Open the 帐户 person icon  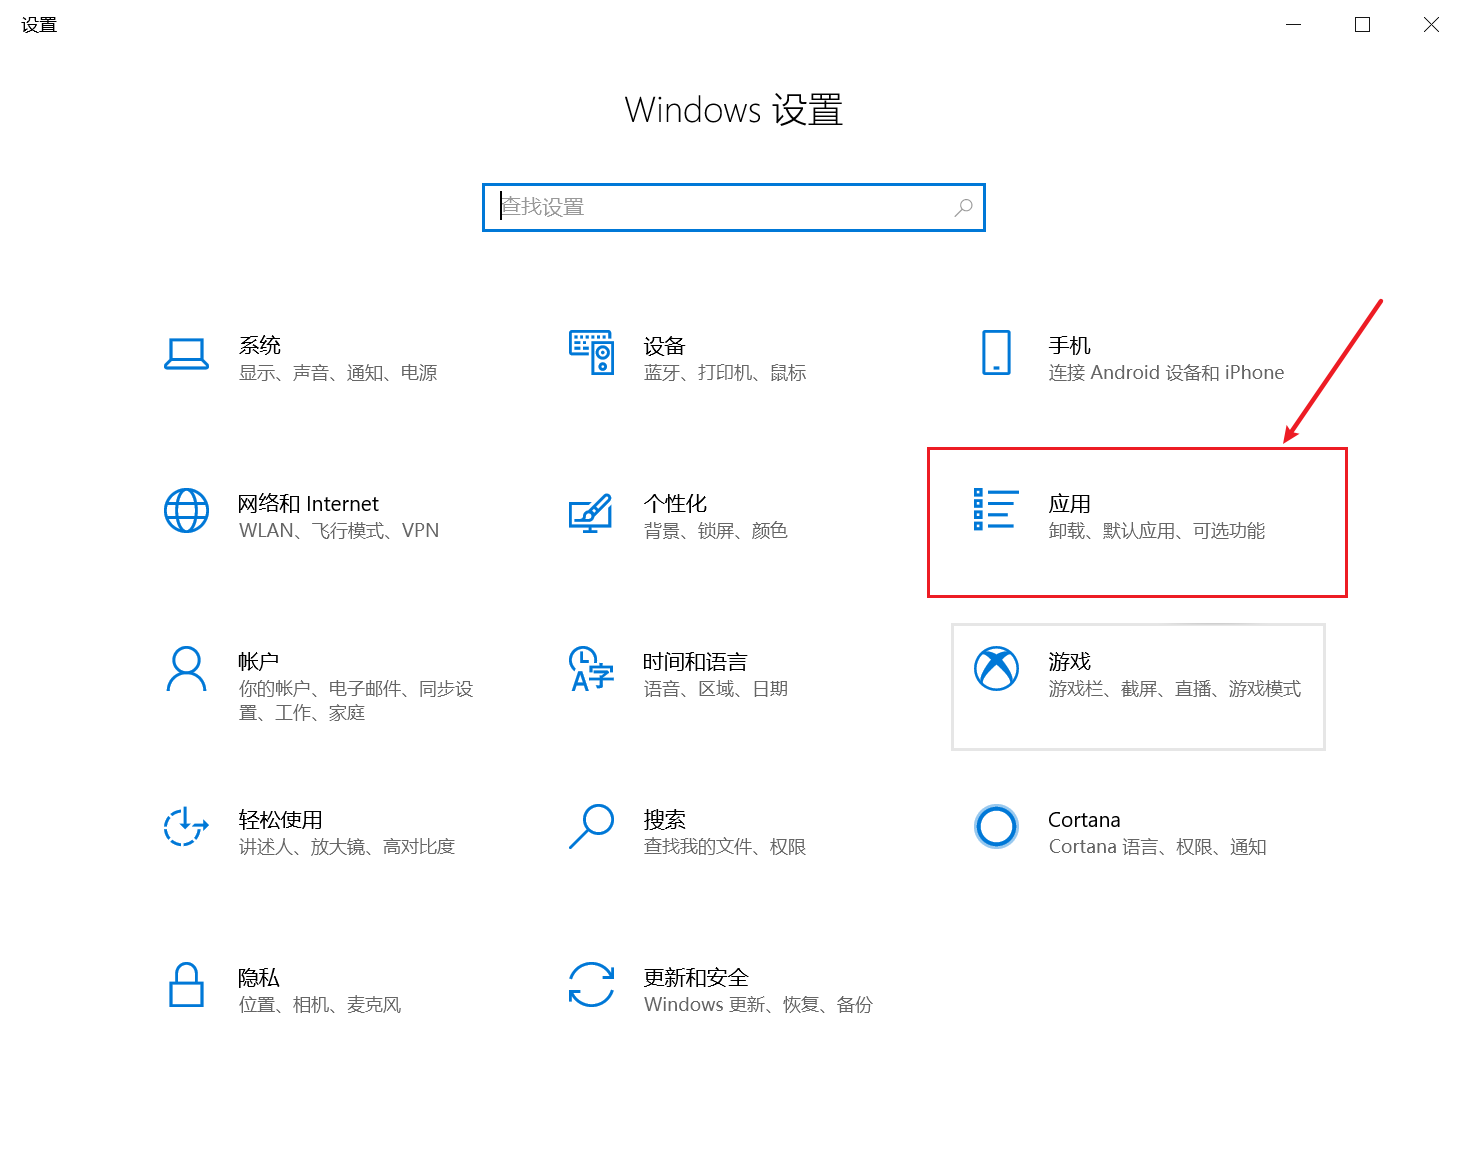186,669
